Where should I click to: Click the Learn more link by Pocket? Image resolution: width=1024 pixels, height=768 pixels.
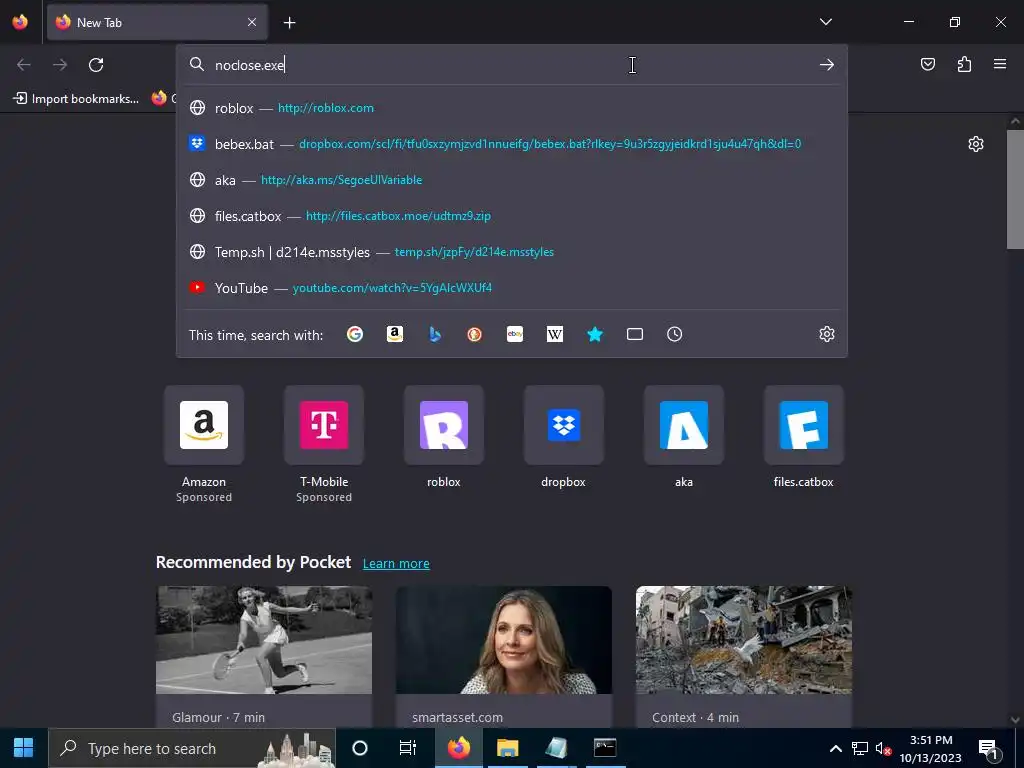point(396,564)
